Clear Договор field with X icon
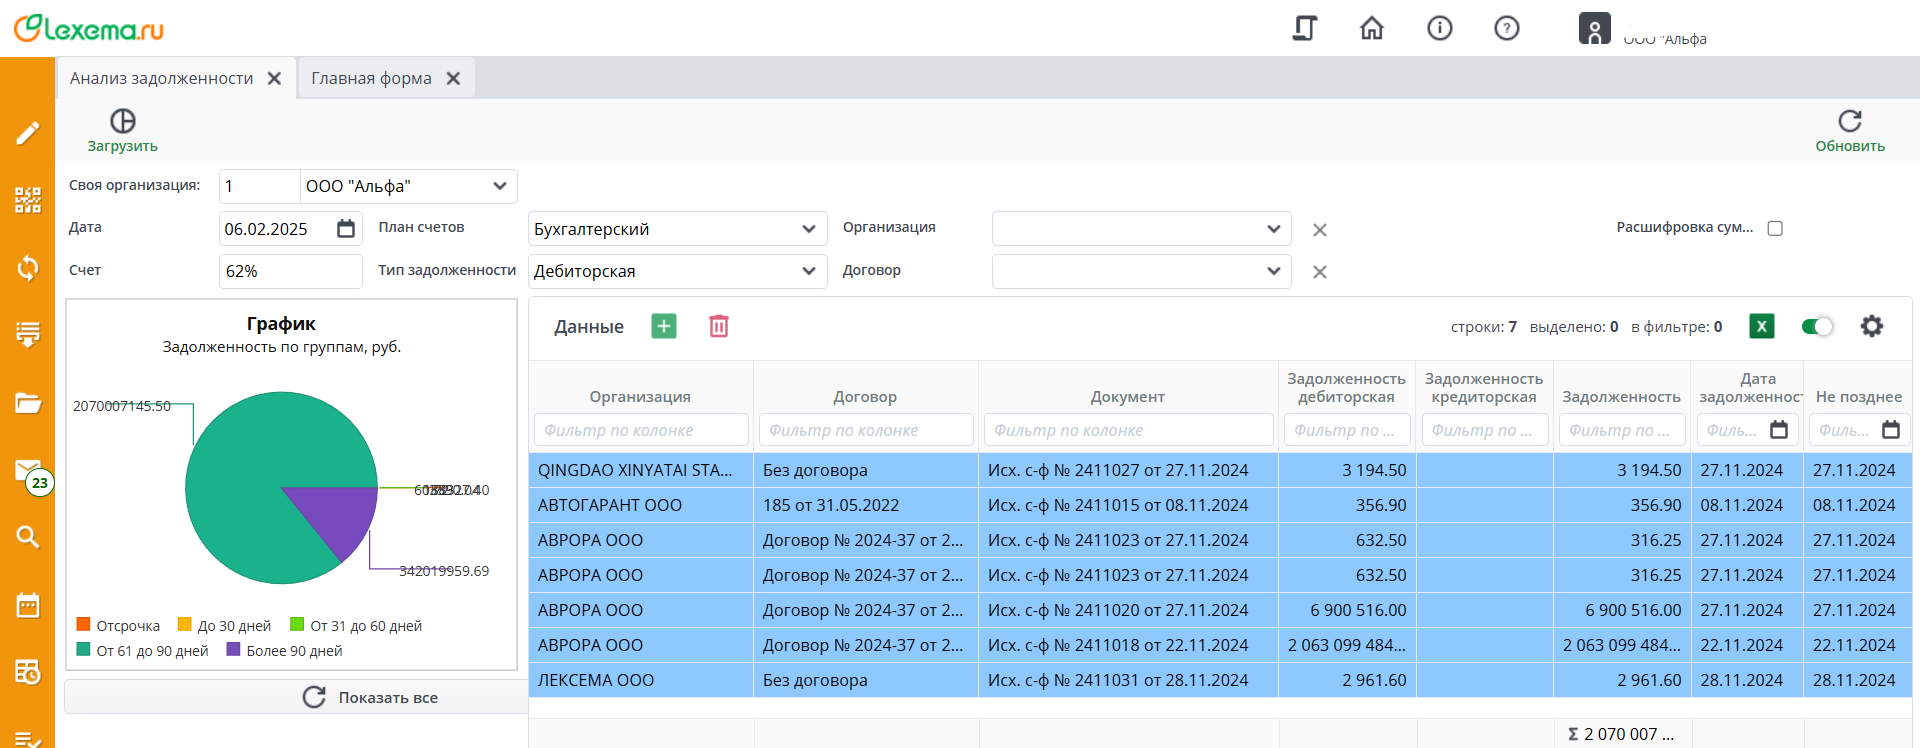The image size is (1920, 748). [x=1320, y=272]
